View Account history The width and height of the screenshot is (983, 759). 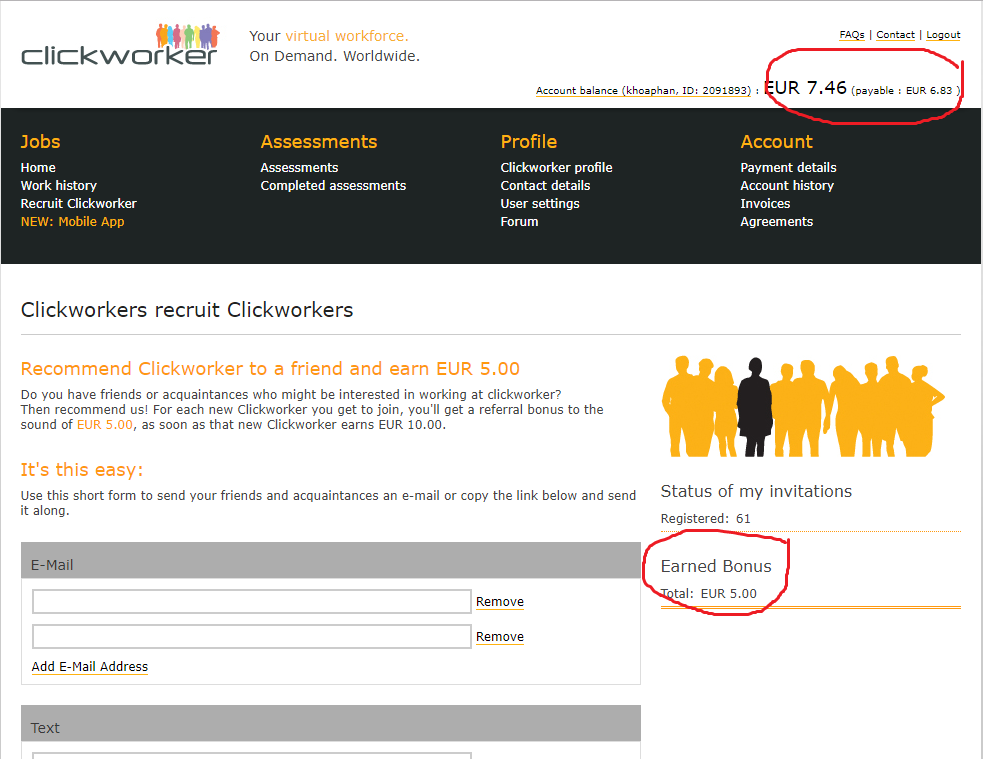coord(787,186)
